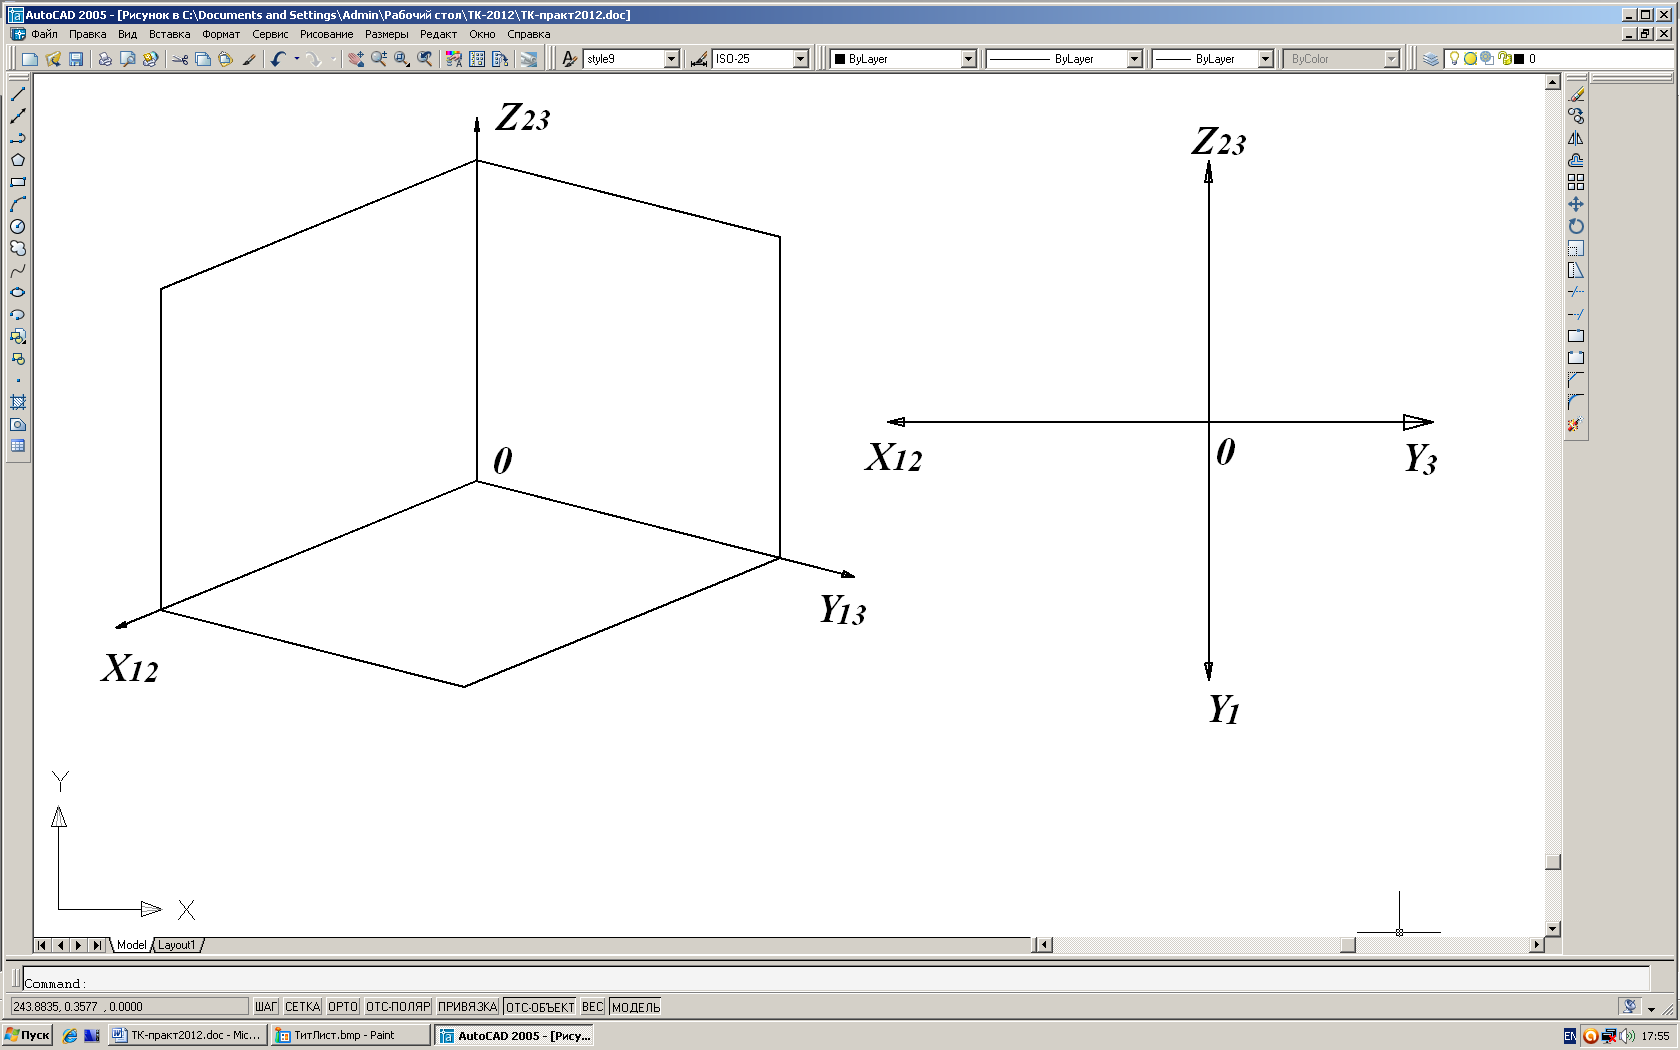Viewport: 1680px width, 1050px height.
Task: Toggle СЕТКА grid display
Action: point(303,1007)
